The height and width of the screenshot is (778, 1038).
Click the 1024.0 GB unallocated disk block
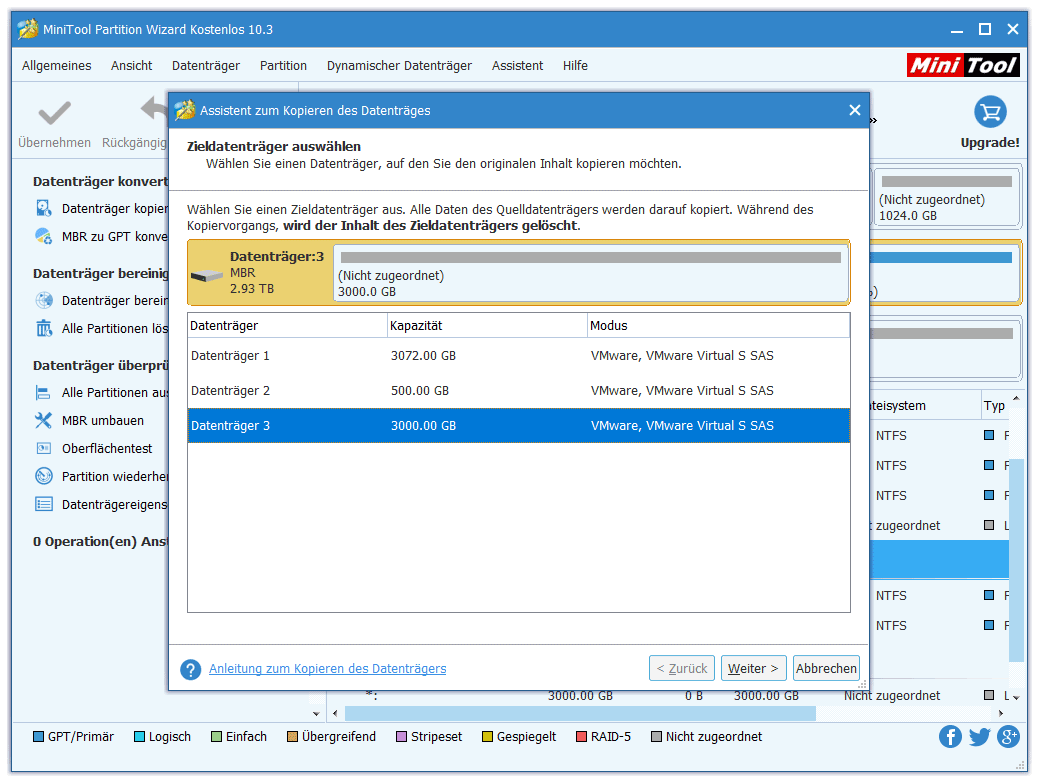click(x=946, y=197)
